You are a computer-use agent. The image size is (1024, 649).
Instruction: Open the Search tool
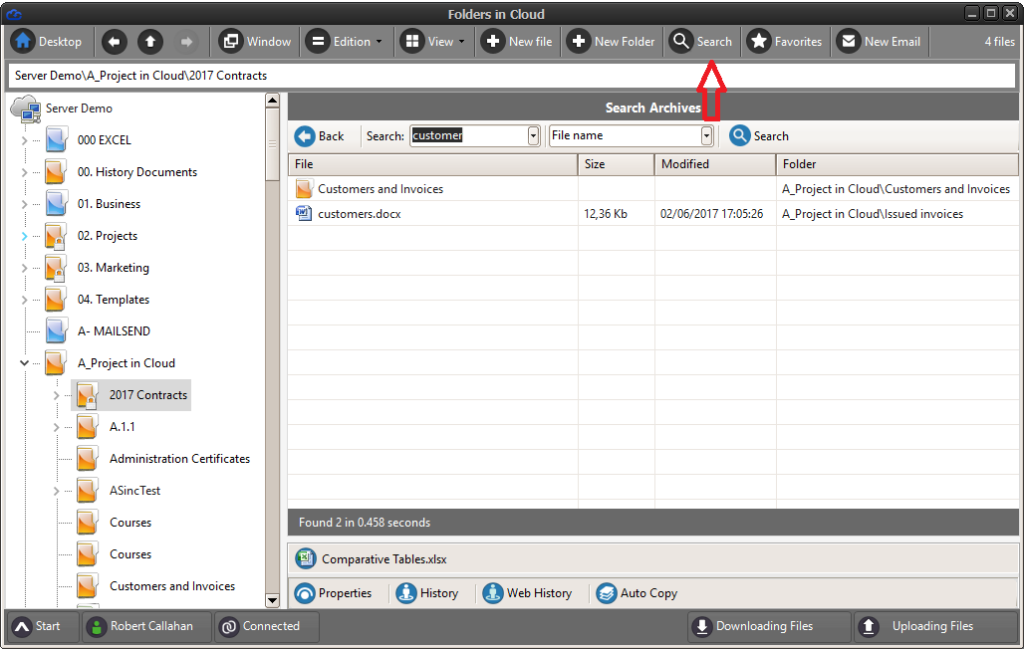click(702, 41)
